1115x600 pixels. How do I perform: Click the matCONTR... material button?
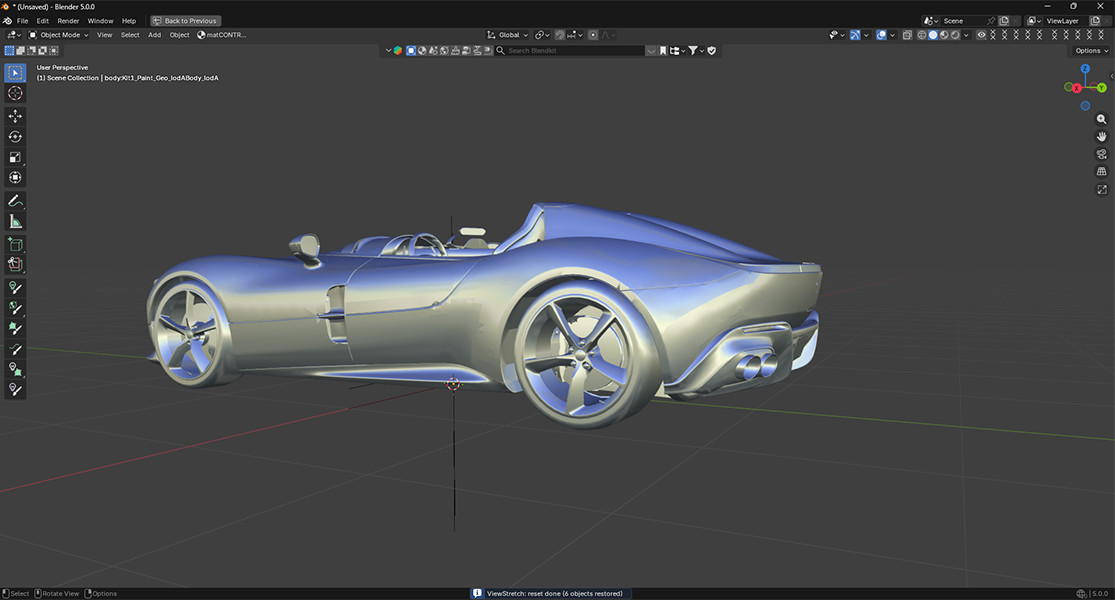[x=222, y=35]
